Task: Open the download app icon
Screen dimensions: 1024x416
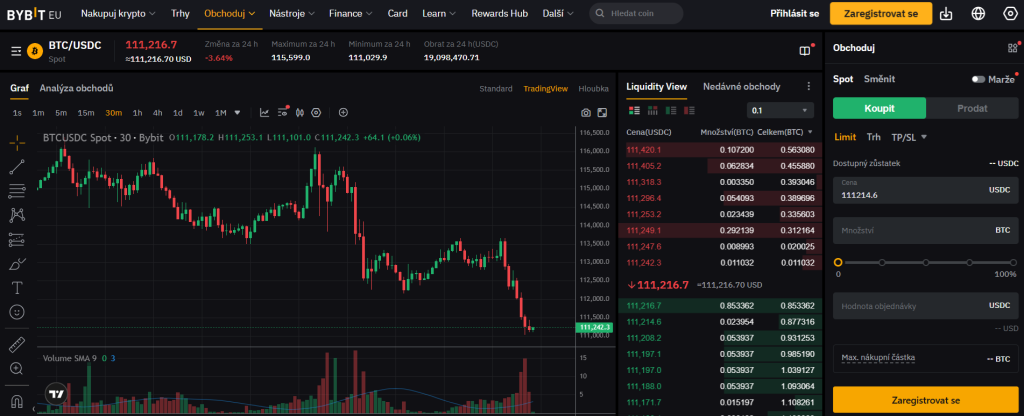Action: pos(946,13)
